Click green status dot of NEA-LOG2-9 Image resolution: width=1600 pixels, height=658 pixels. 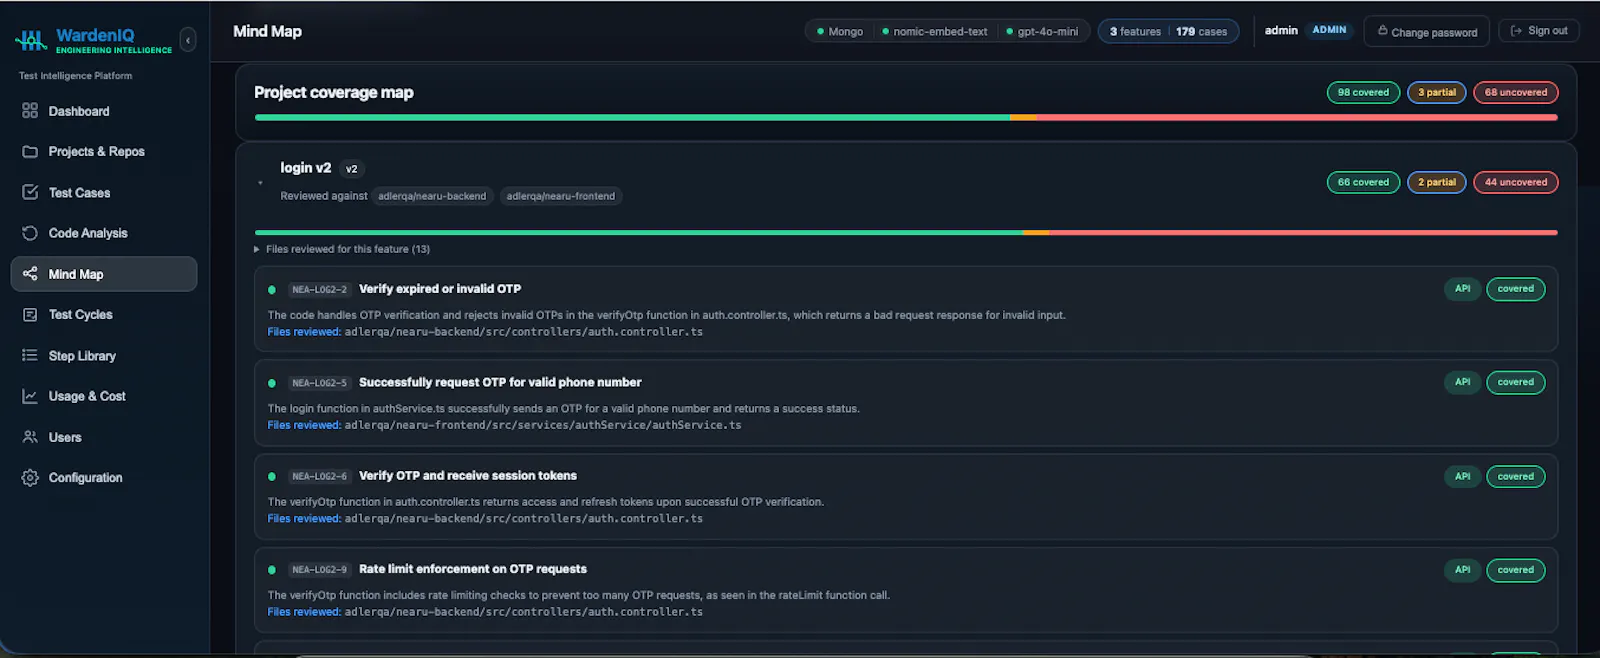tap(272, 570)
